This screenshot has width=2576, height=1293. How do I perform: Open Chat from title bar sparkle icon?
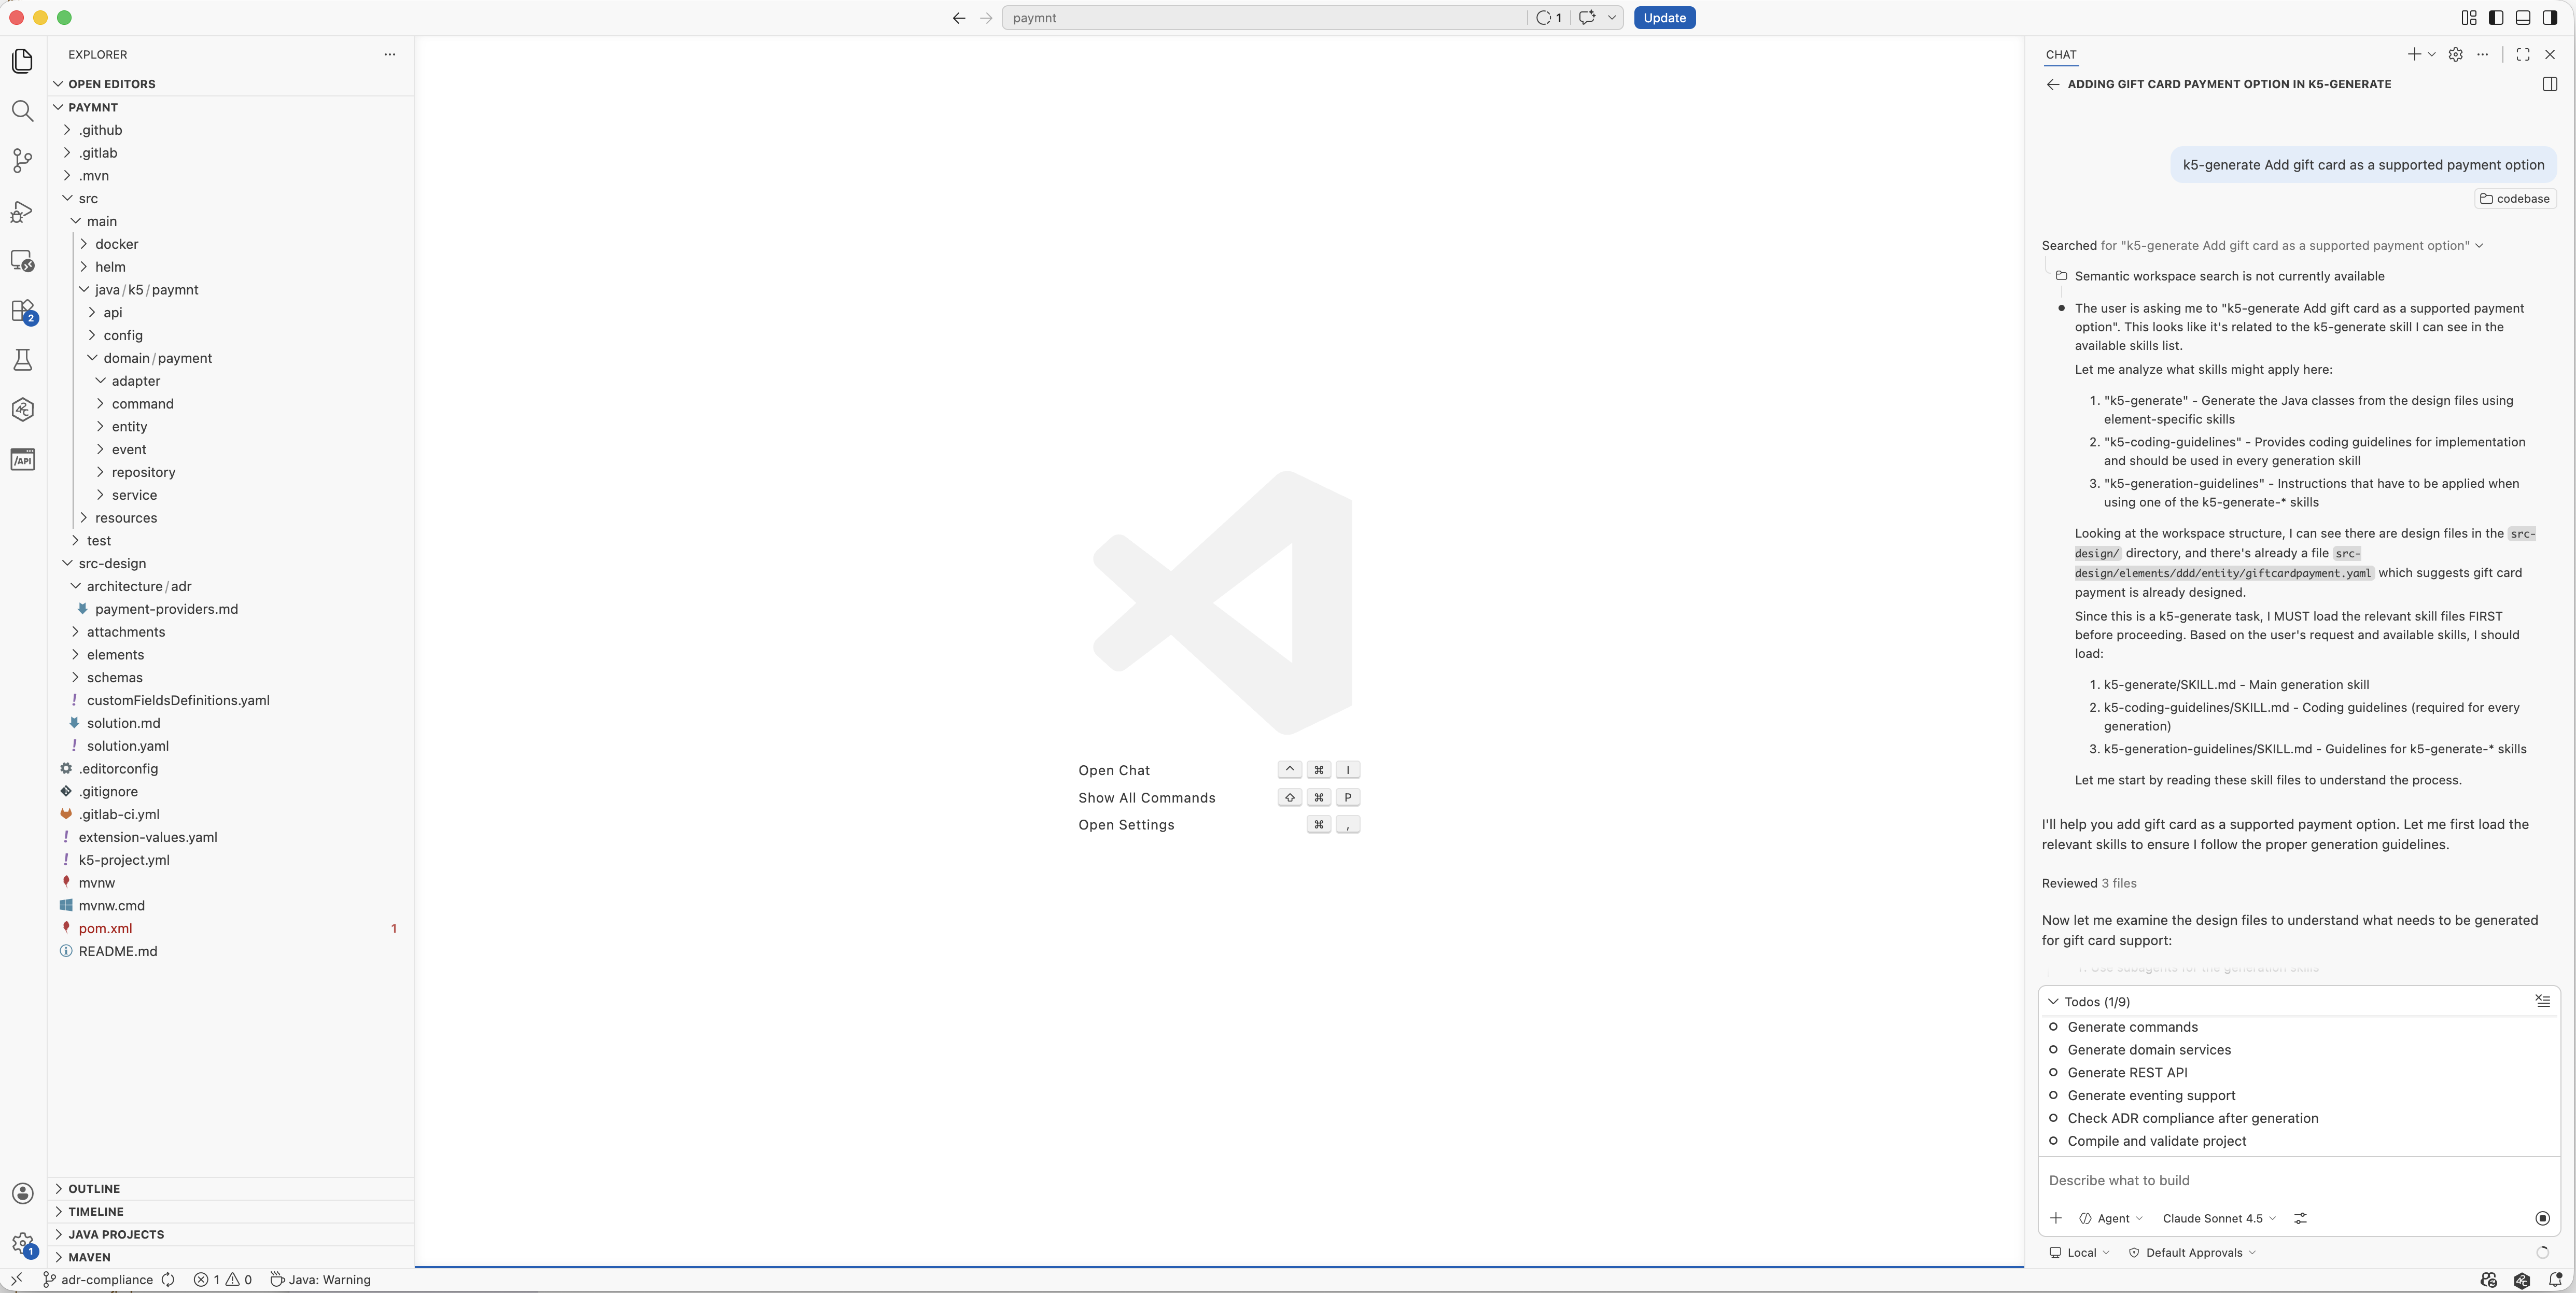(x=1587, y=18)
